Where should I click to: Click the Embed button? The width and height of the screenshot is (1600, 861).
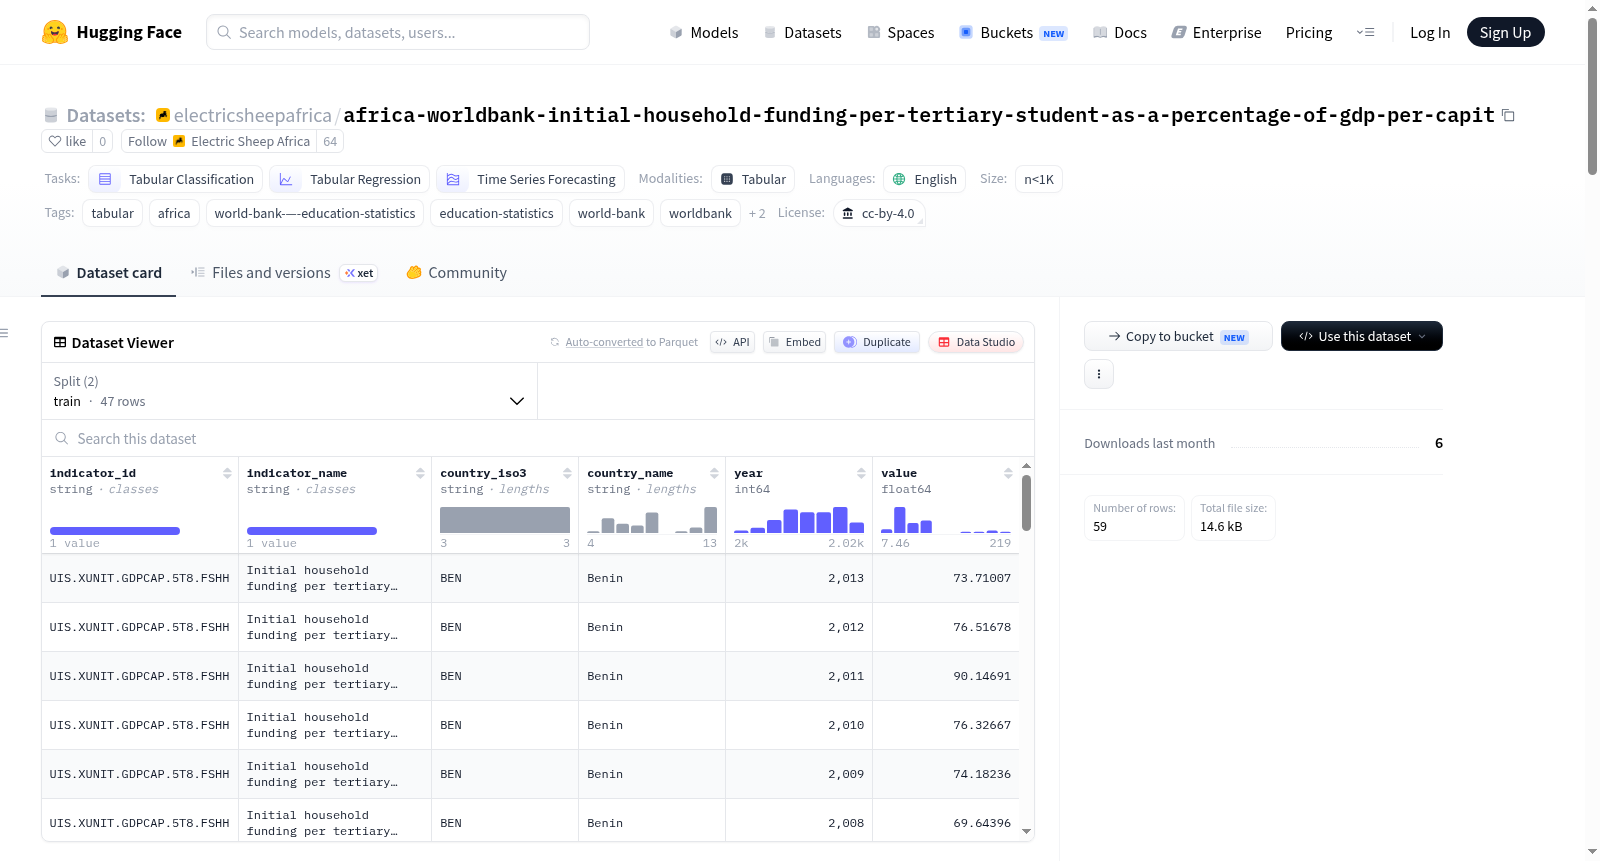(795, 342)
